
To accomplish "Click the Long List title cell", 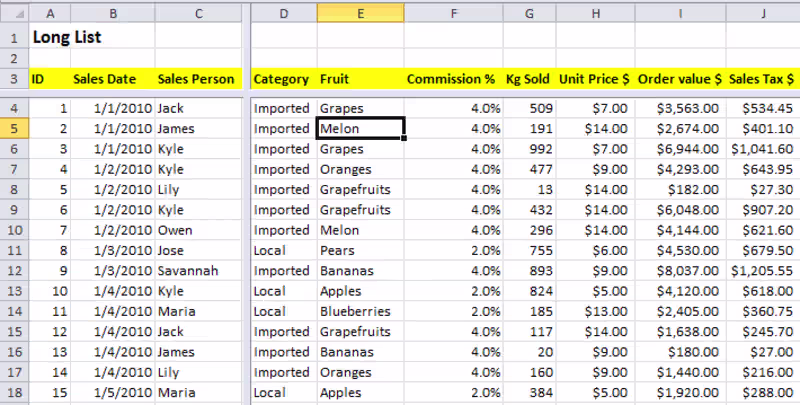I will (68, 37).
